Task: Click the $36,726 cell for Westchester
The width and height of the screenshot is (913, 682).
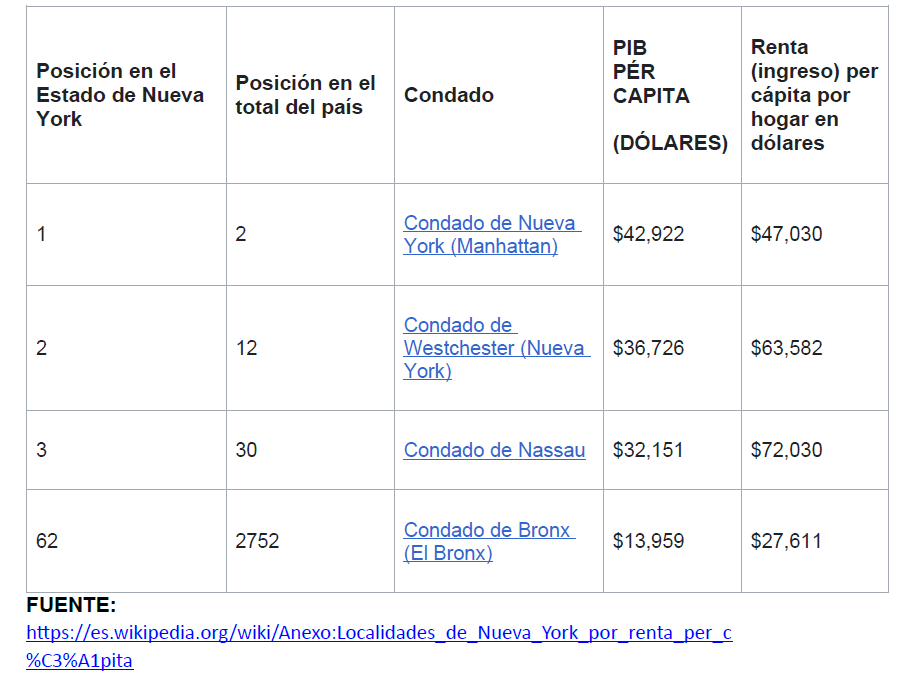Action: point(649,348)
